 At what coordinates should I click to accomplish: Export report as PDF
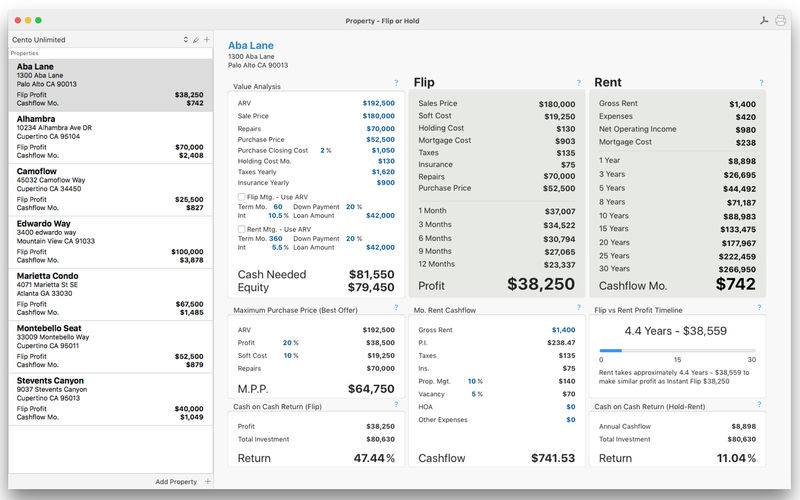coord(764,21)
